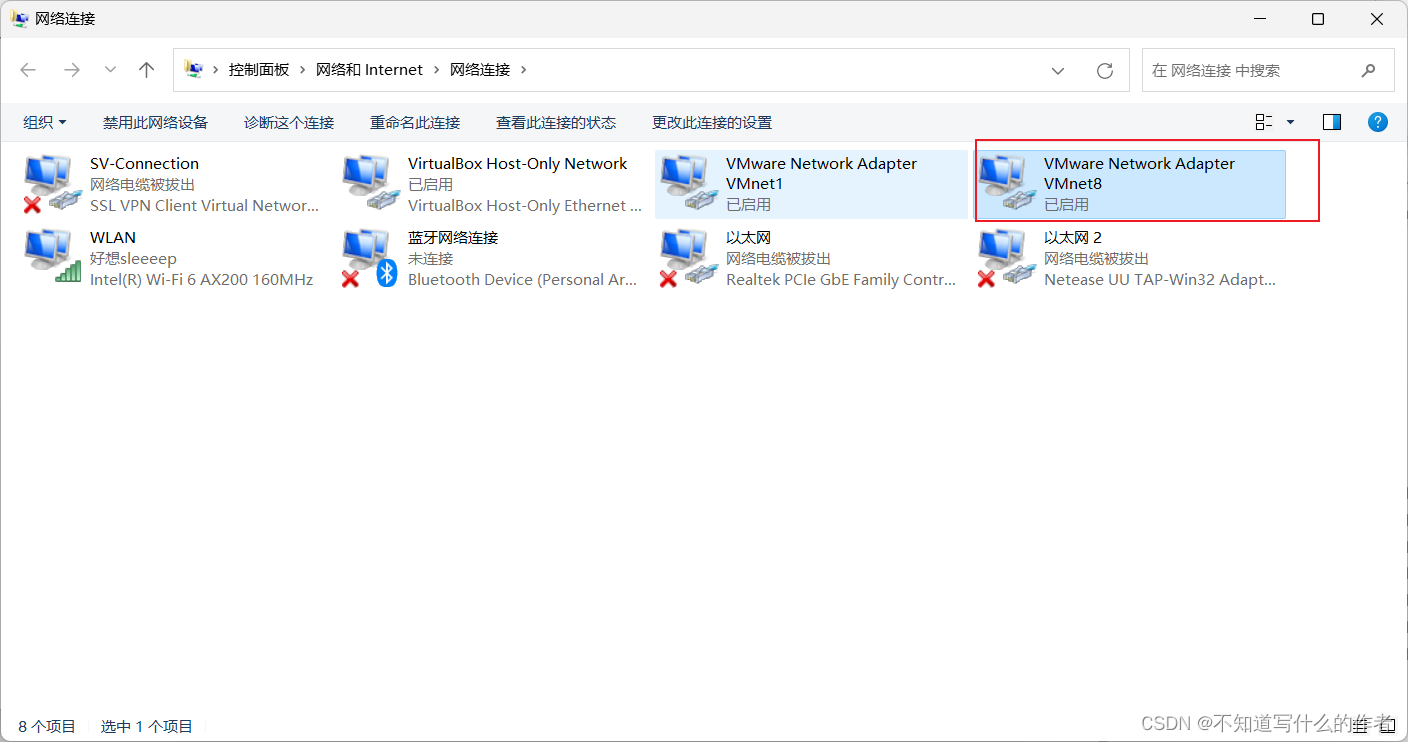This screenshot has width=1408, height=742.
Task: Expand the chevron after 网络和 Internet
Action: point(437,70)
